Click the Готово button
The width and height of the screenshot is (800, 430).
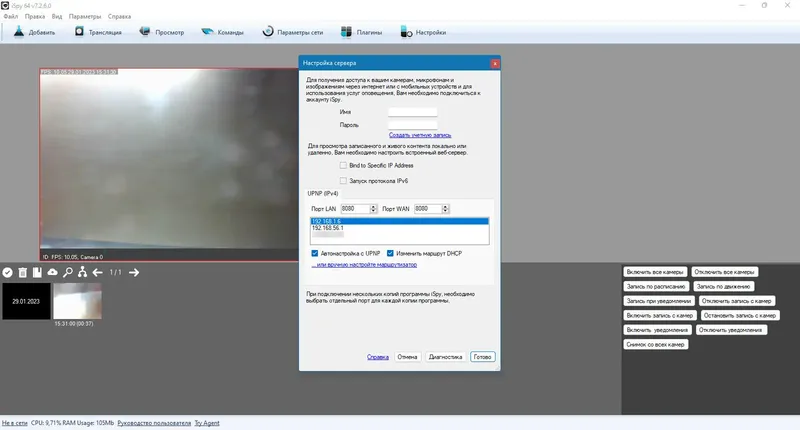point(483,357)
